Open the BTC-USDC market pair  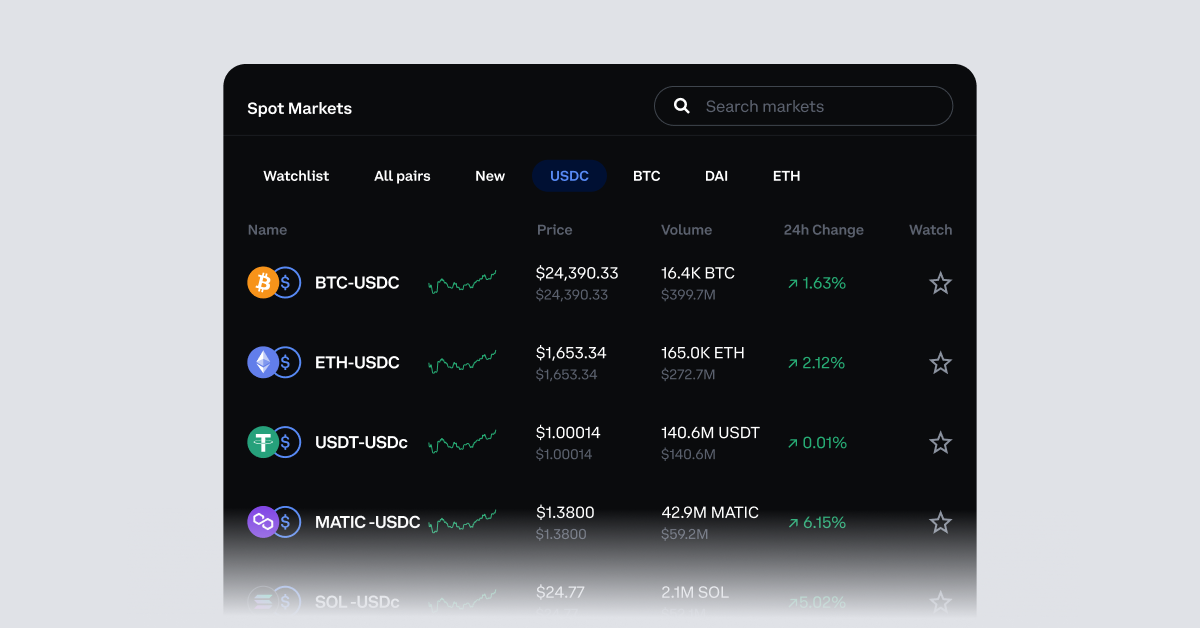[x=357, y=282]
